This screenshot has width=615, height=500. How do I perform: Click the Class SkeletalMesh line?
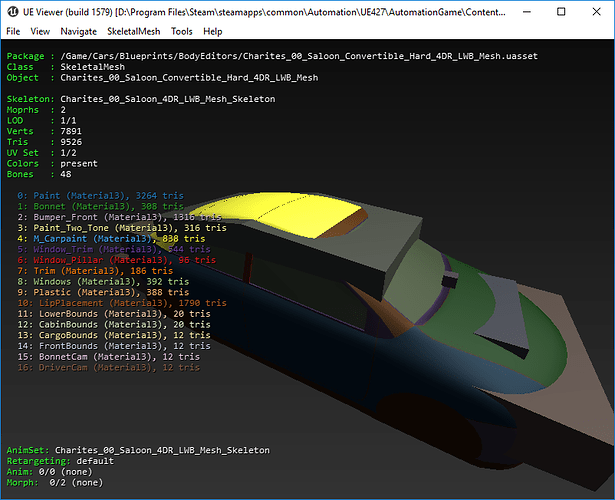click(x=66, y=67)
